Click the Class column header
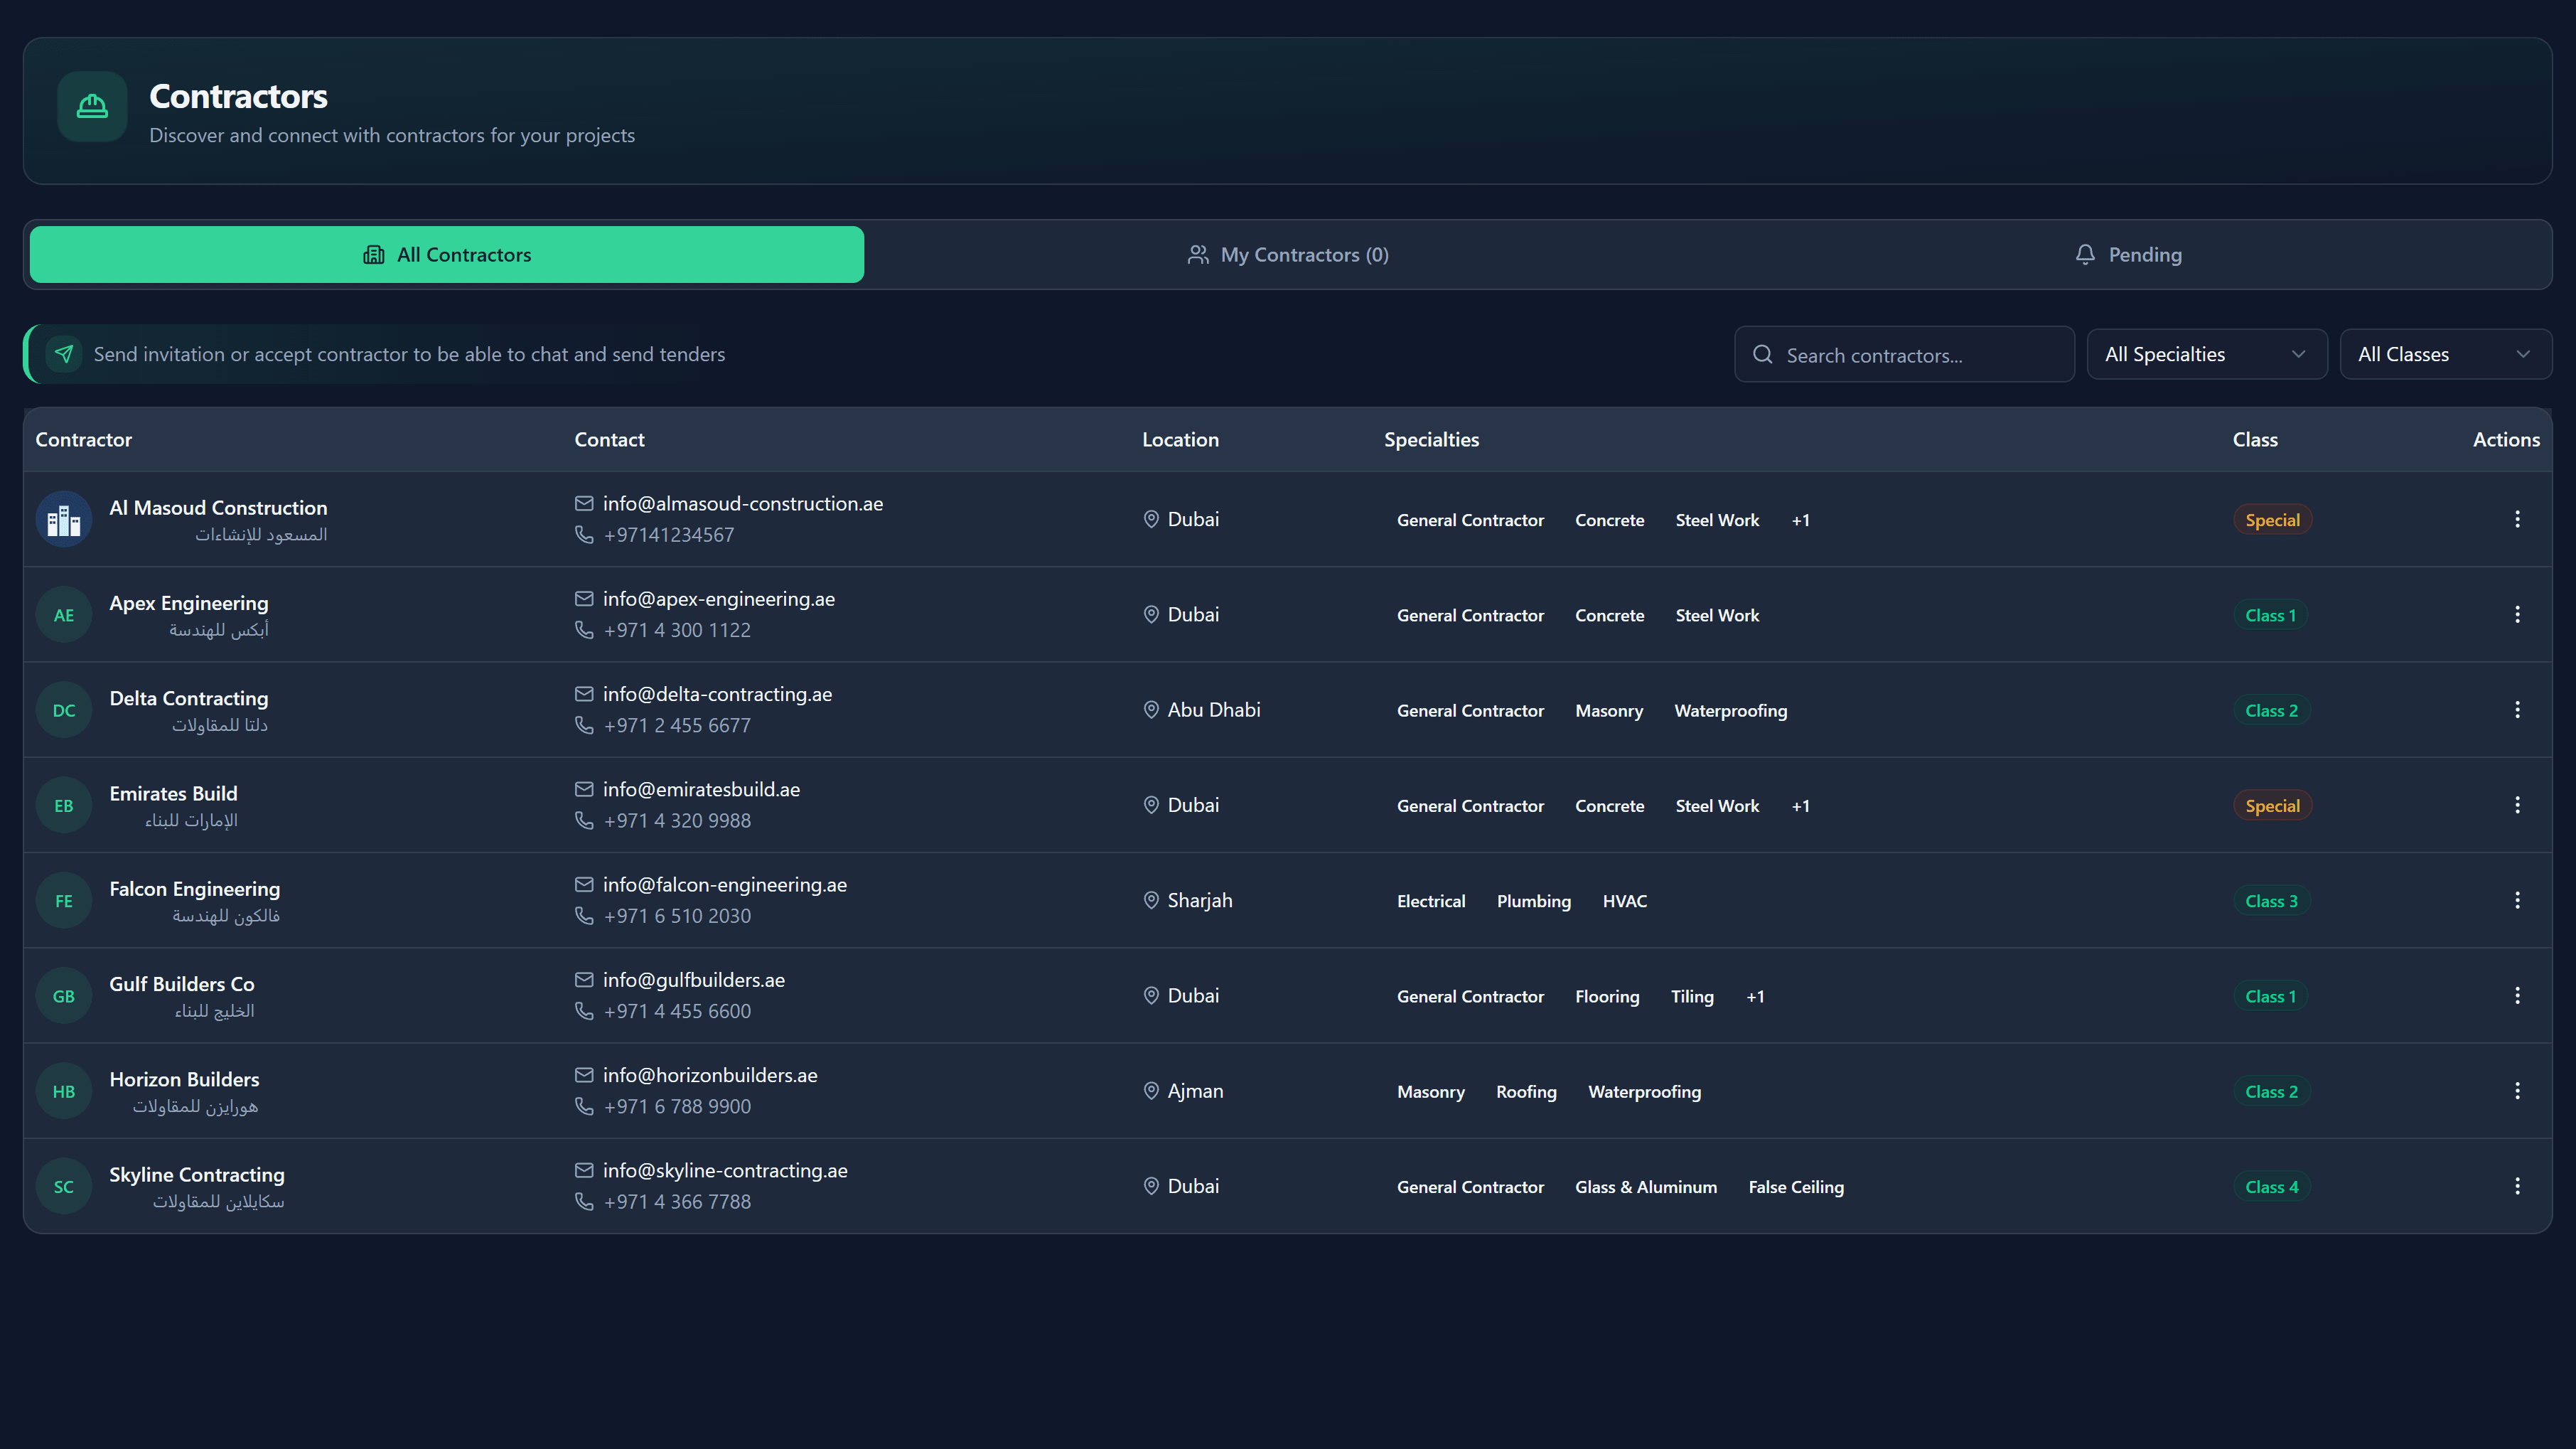The width and height of the screenshot is (2576, 1449). tap(2255, 439)
